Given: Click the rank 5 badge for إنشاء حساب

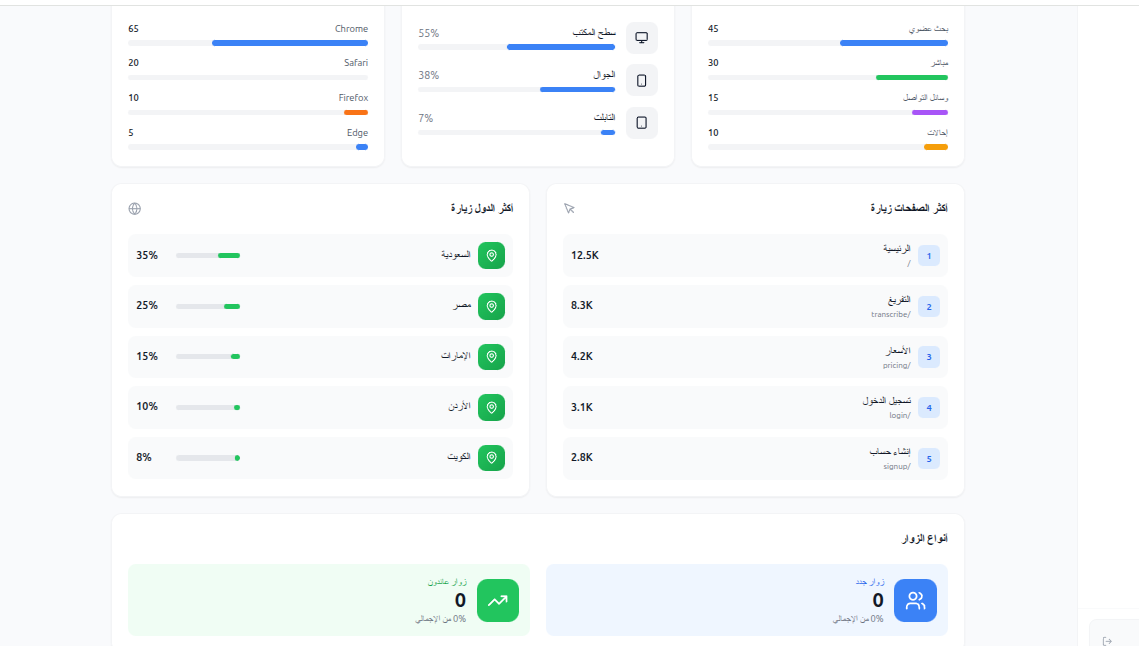Looking at the screenshot, I should (x=929, y=459).
